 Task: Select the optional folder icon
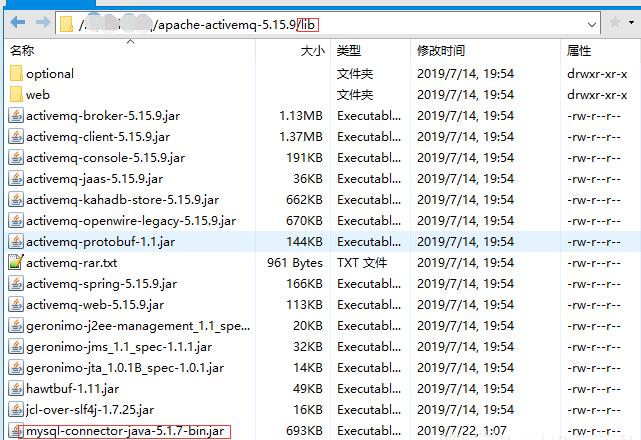16,73
